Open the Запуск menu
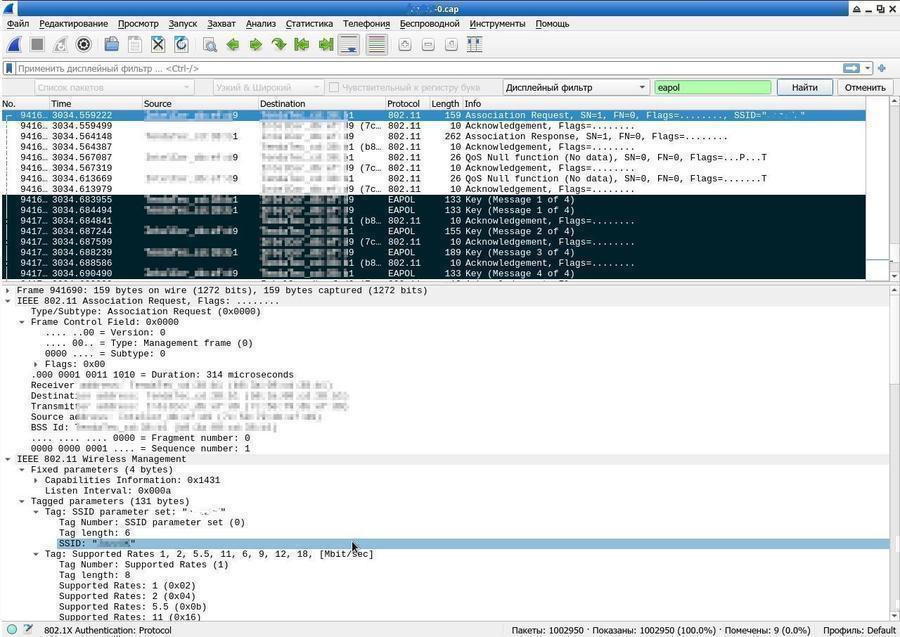 (183, 24)
